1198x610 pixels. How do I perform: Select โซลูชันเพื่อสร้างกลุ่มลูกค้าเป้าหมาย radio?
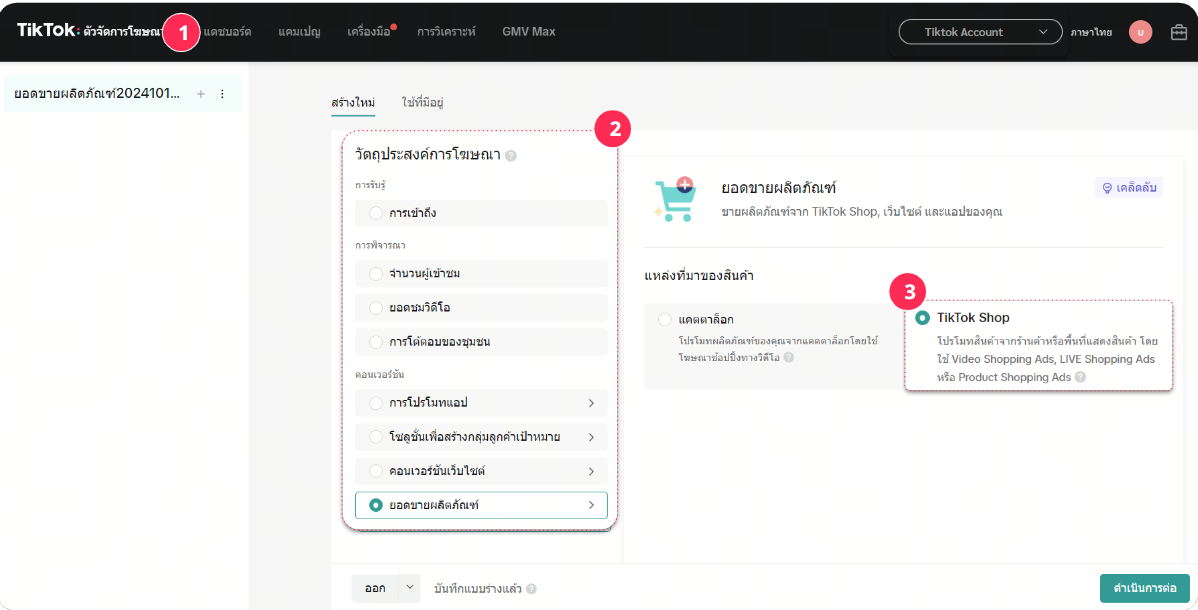click(x=376, y=436)
